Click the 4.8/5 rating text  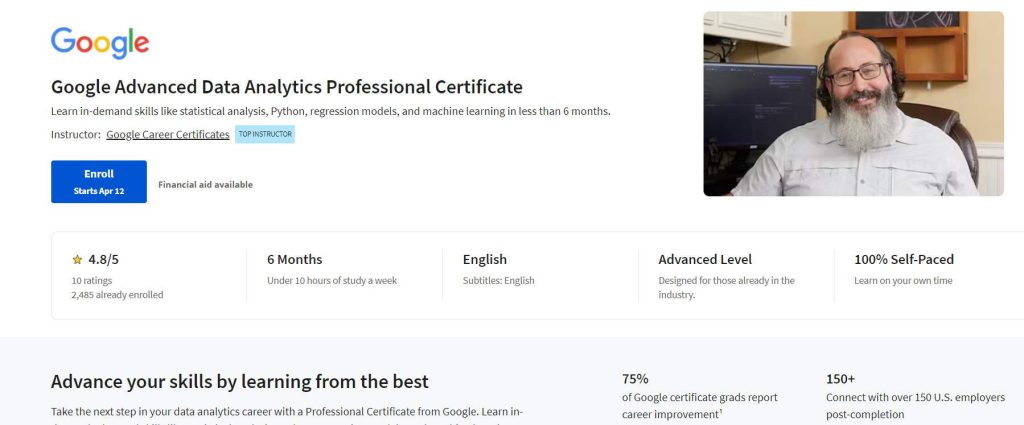pos(103,259)
